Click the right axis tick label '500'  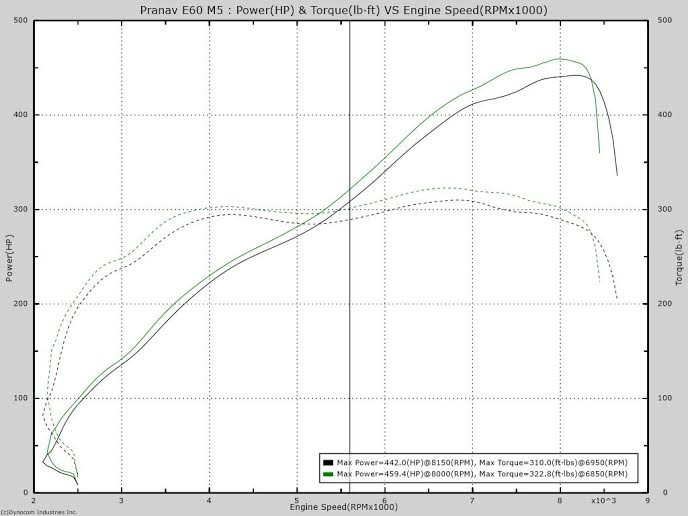(665, 20)
